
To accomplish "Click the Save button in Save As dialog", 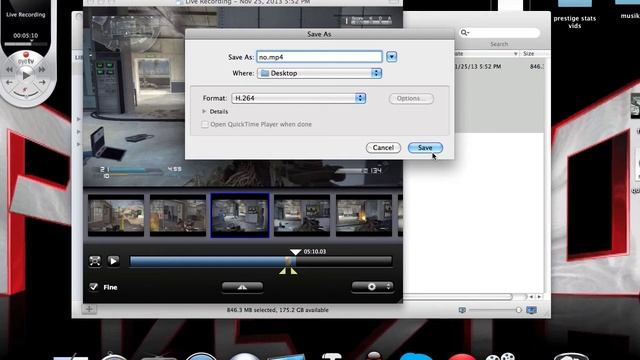I will point(425,148).
